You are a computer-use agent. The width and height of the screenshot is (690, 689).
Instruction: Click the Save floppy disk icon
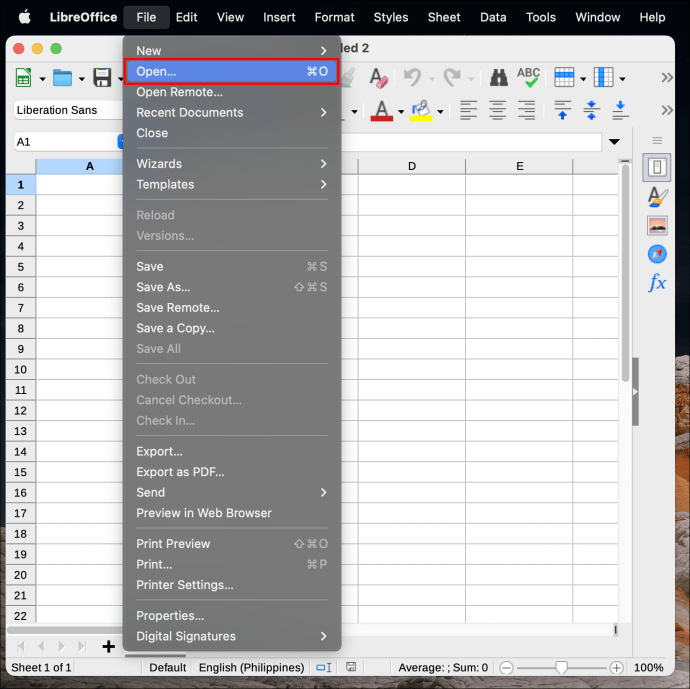pyautogui.click(x=102, y=78)
